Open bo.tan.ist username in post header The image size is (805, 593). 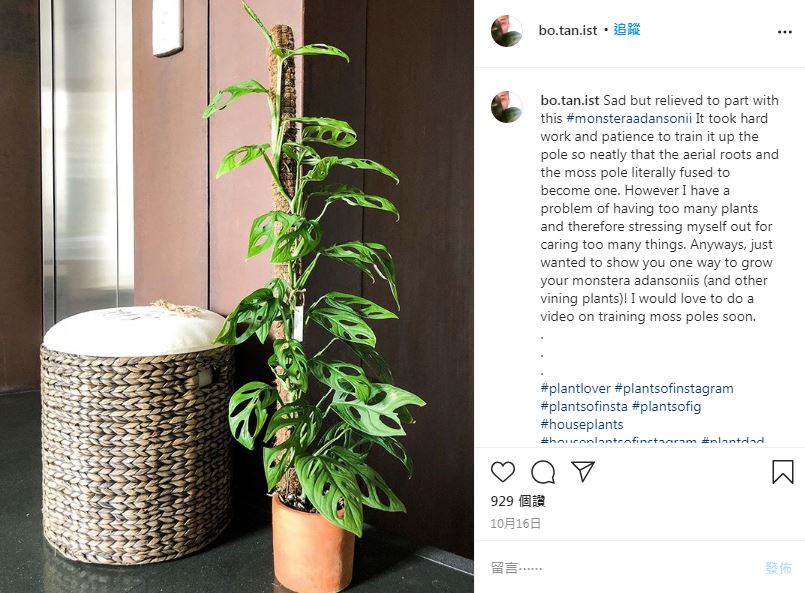(x=568, y=30)
